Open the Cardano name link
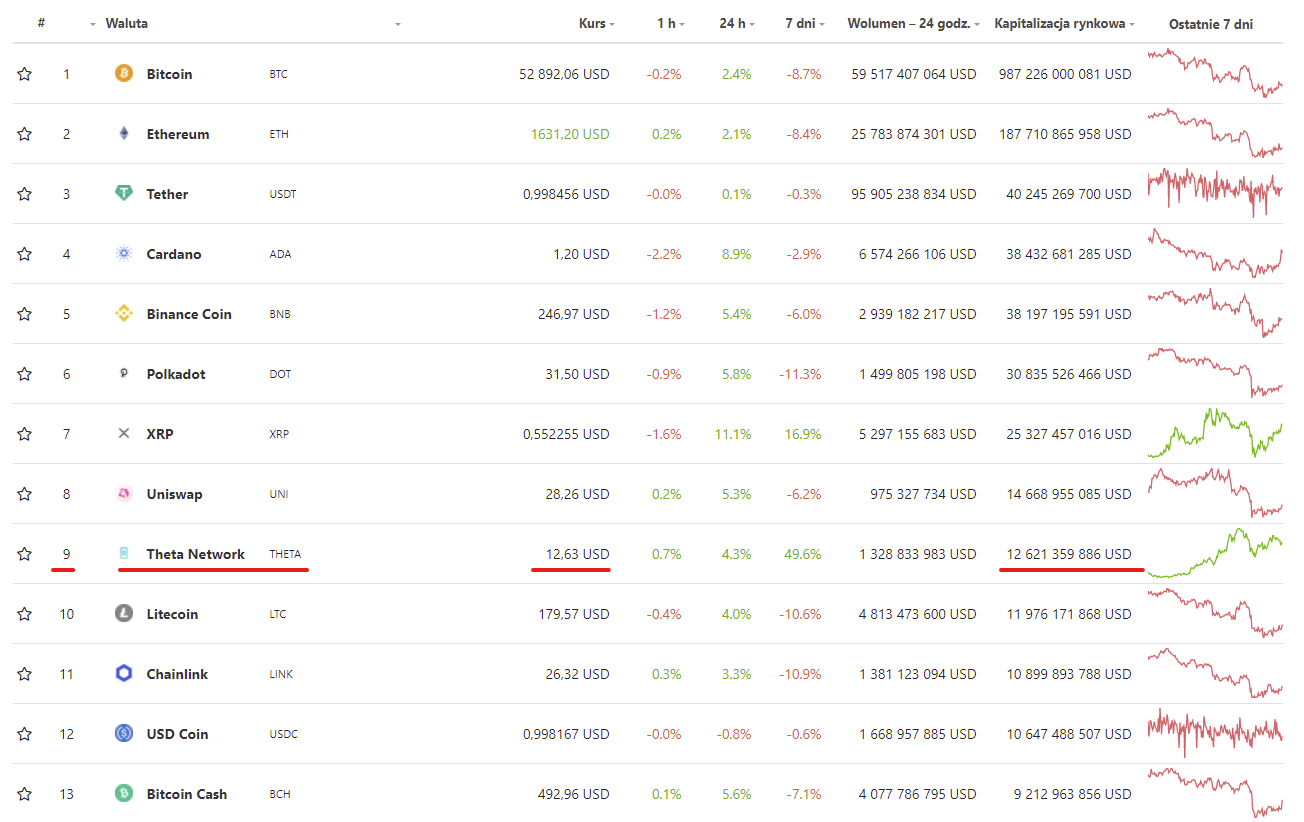 coord(174,254)
